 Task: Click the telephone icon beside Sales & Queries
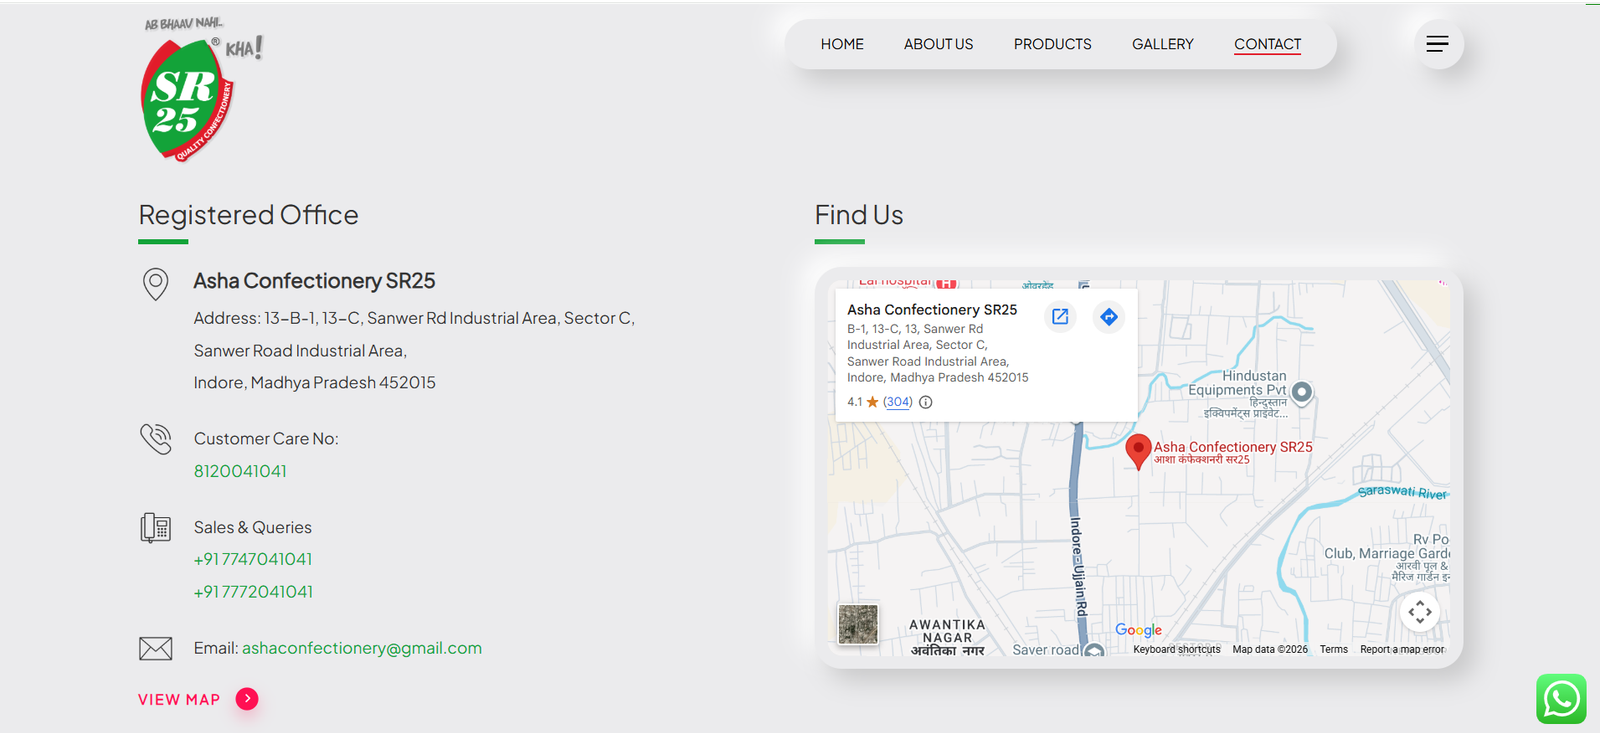click(155, 527)
